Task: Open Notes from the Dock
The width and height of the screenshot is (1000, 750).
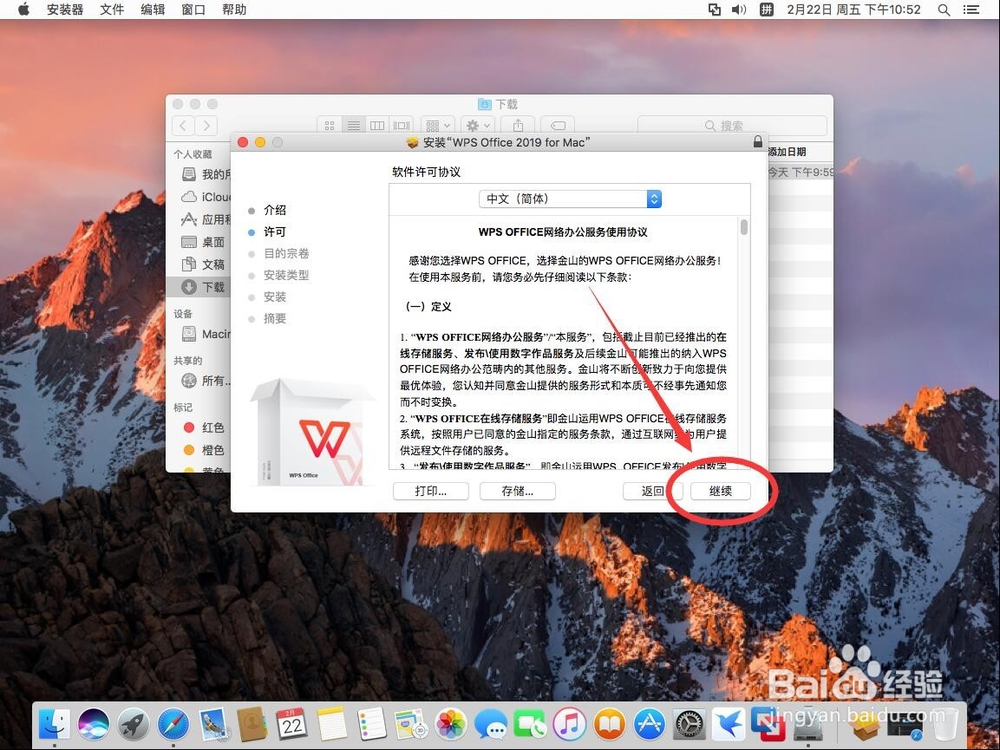Action: [x=332, y=724]
